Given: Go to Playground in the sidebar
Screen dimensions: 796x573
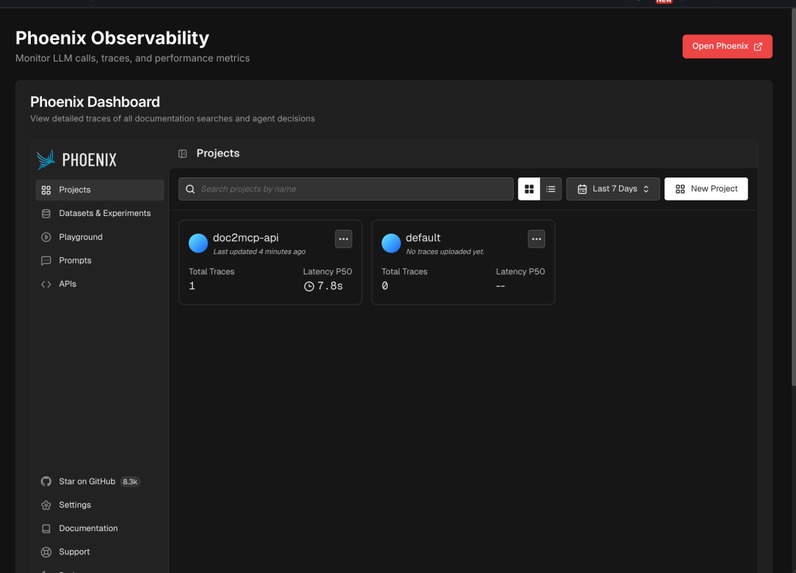Looking at the screenshot, I should [100, 237].
